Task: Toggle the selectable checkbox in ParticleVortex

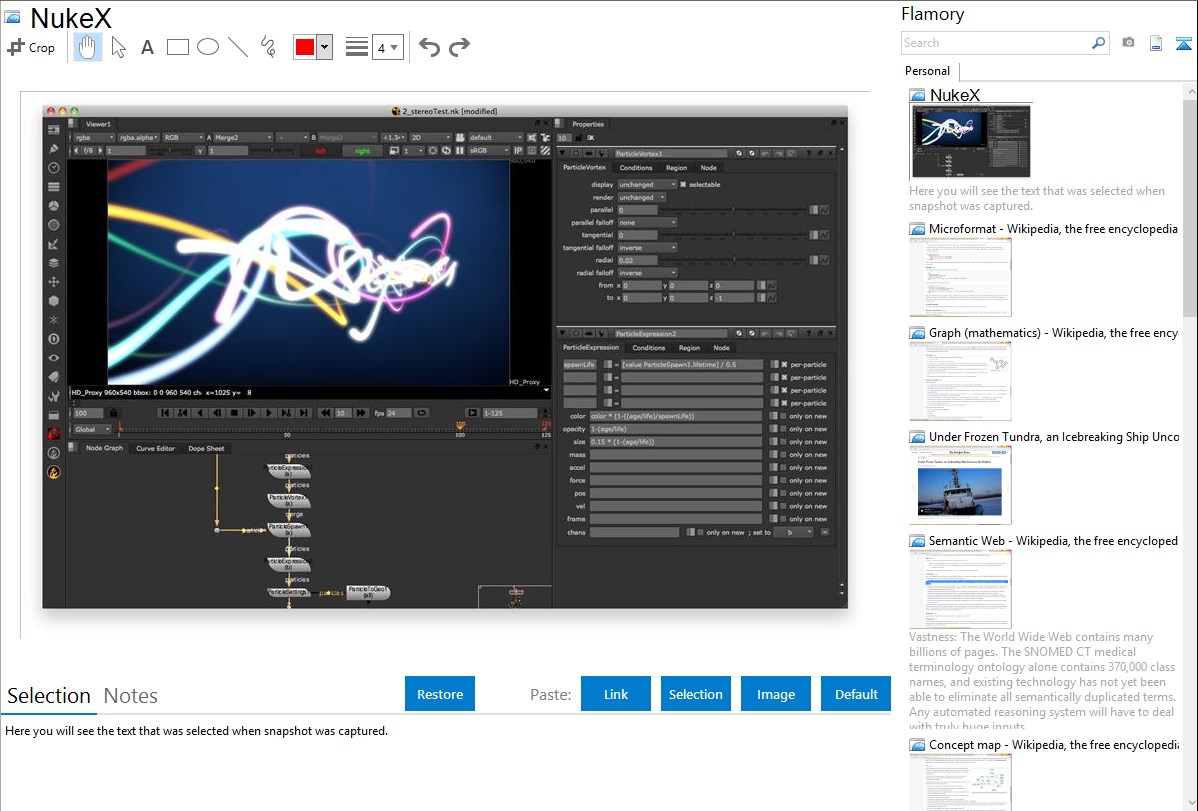Action: pyautogui.click(x=683, y=184)
